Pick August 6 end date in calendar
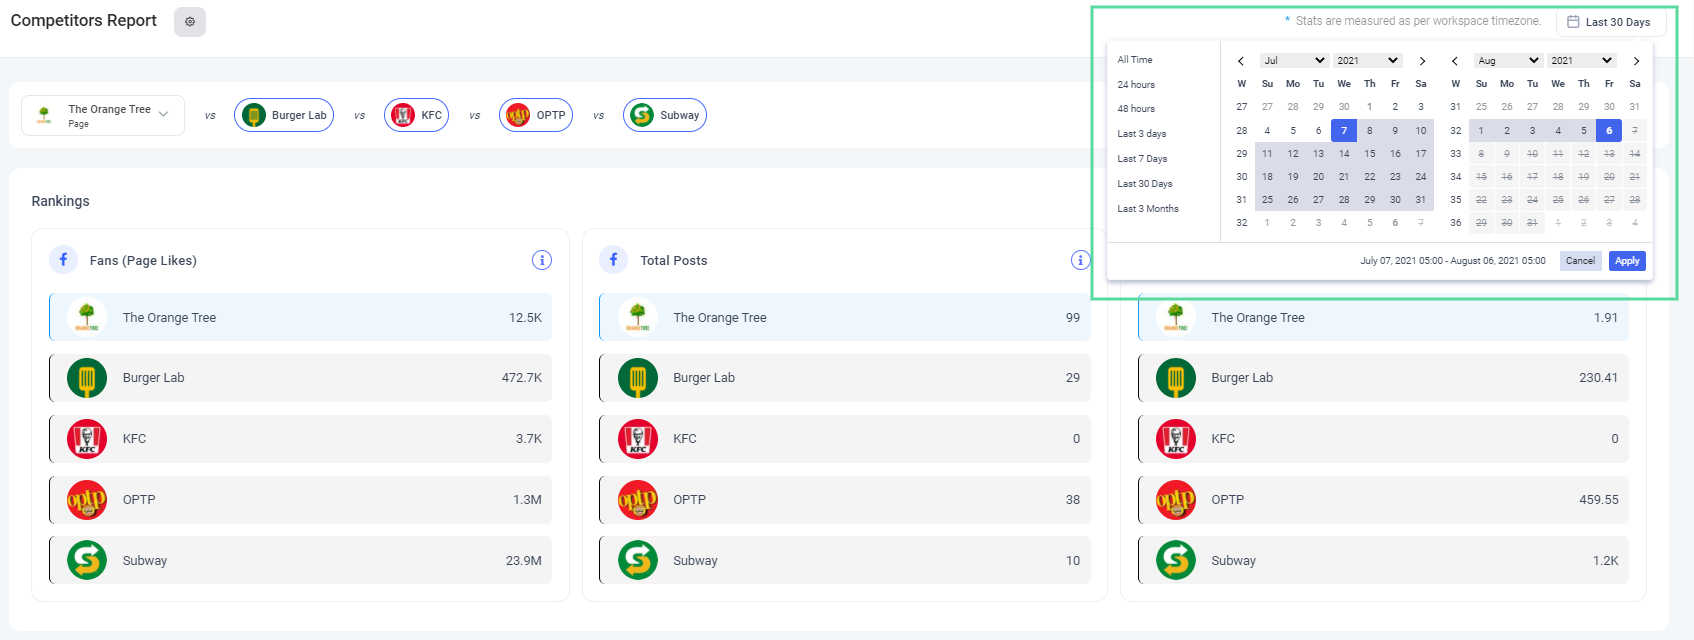This screenshot has width=1694, height=640. click(1609, 131)
